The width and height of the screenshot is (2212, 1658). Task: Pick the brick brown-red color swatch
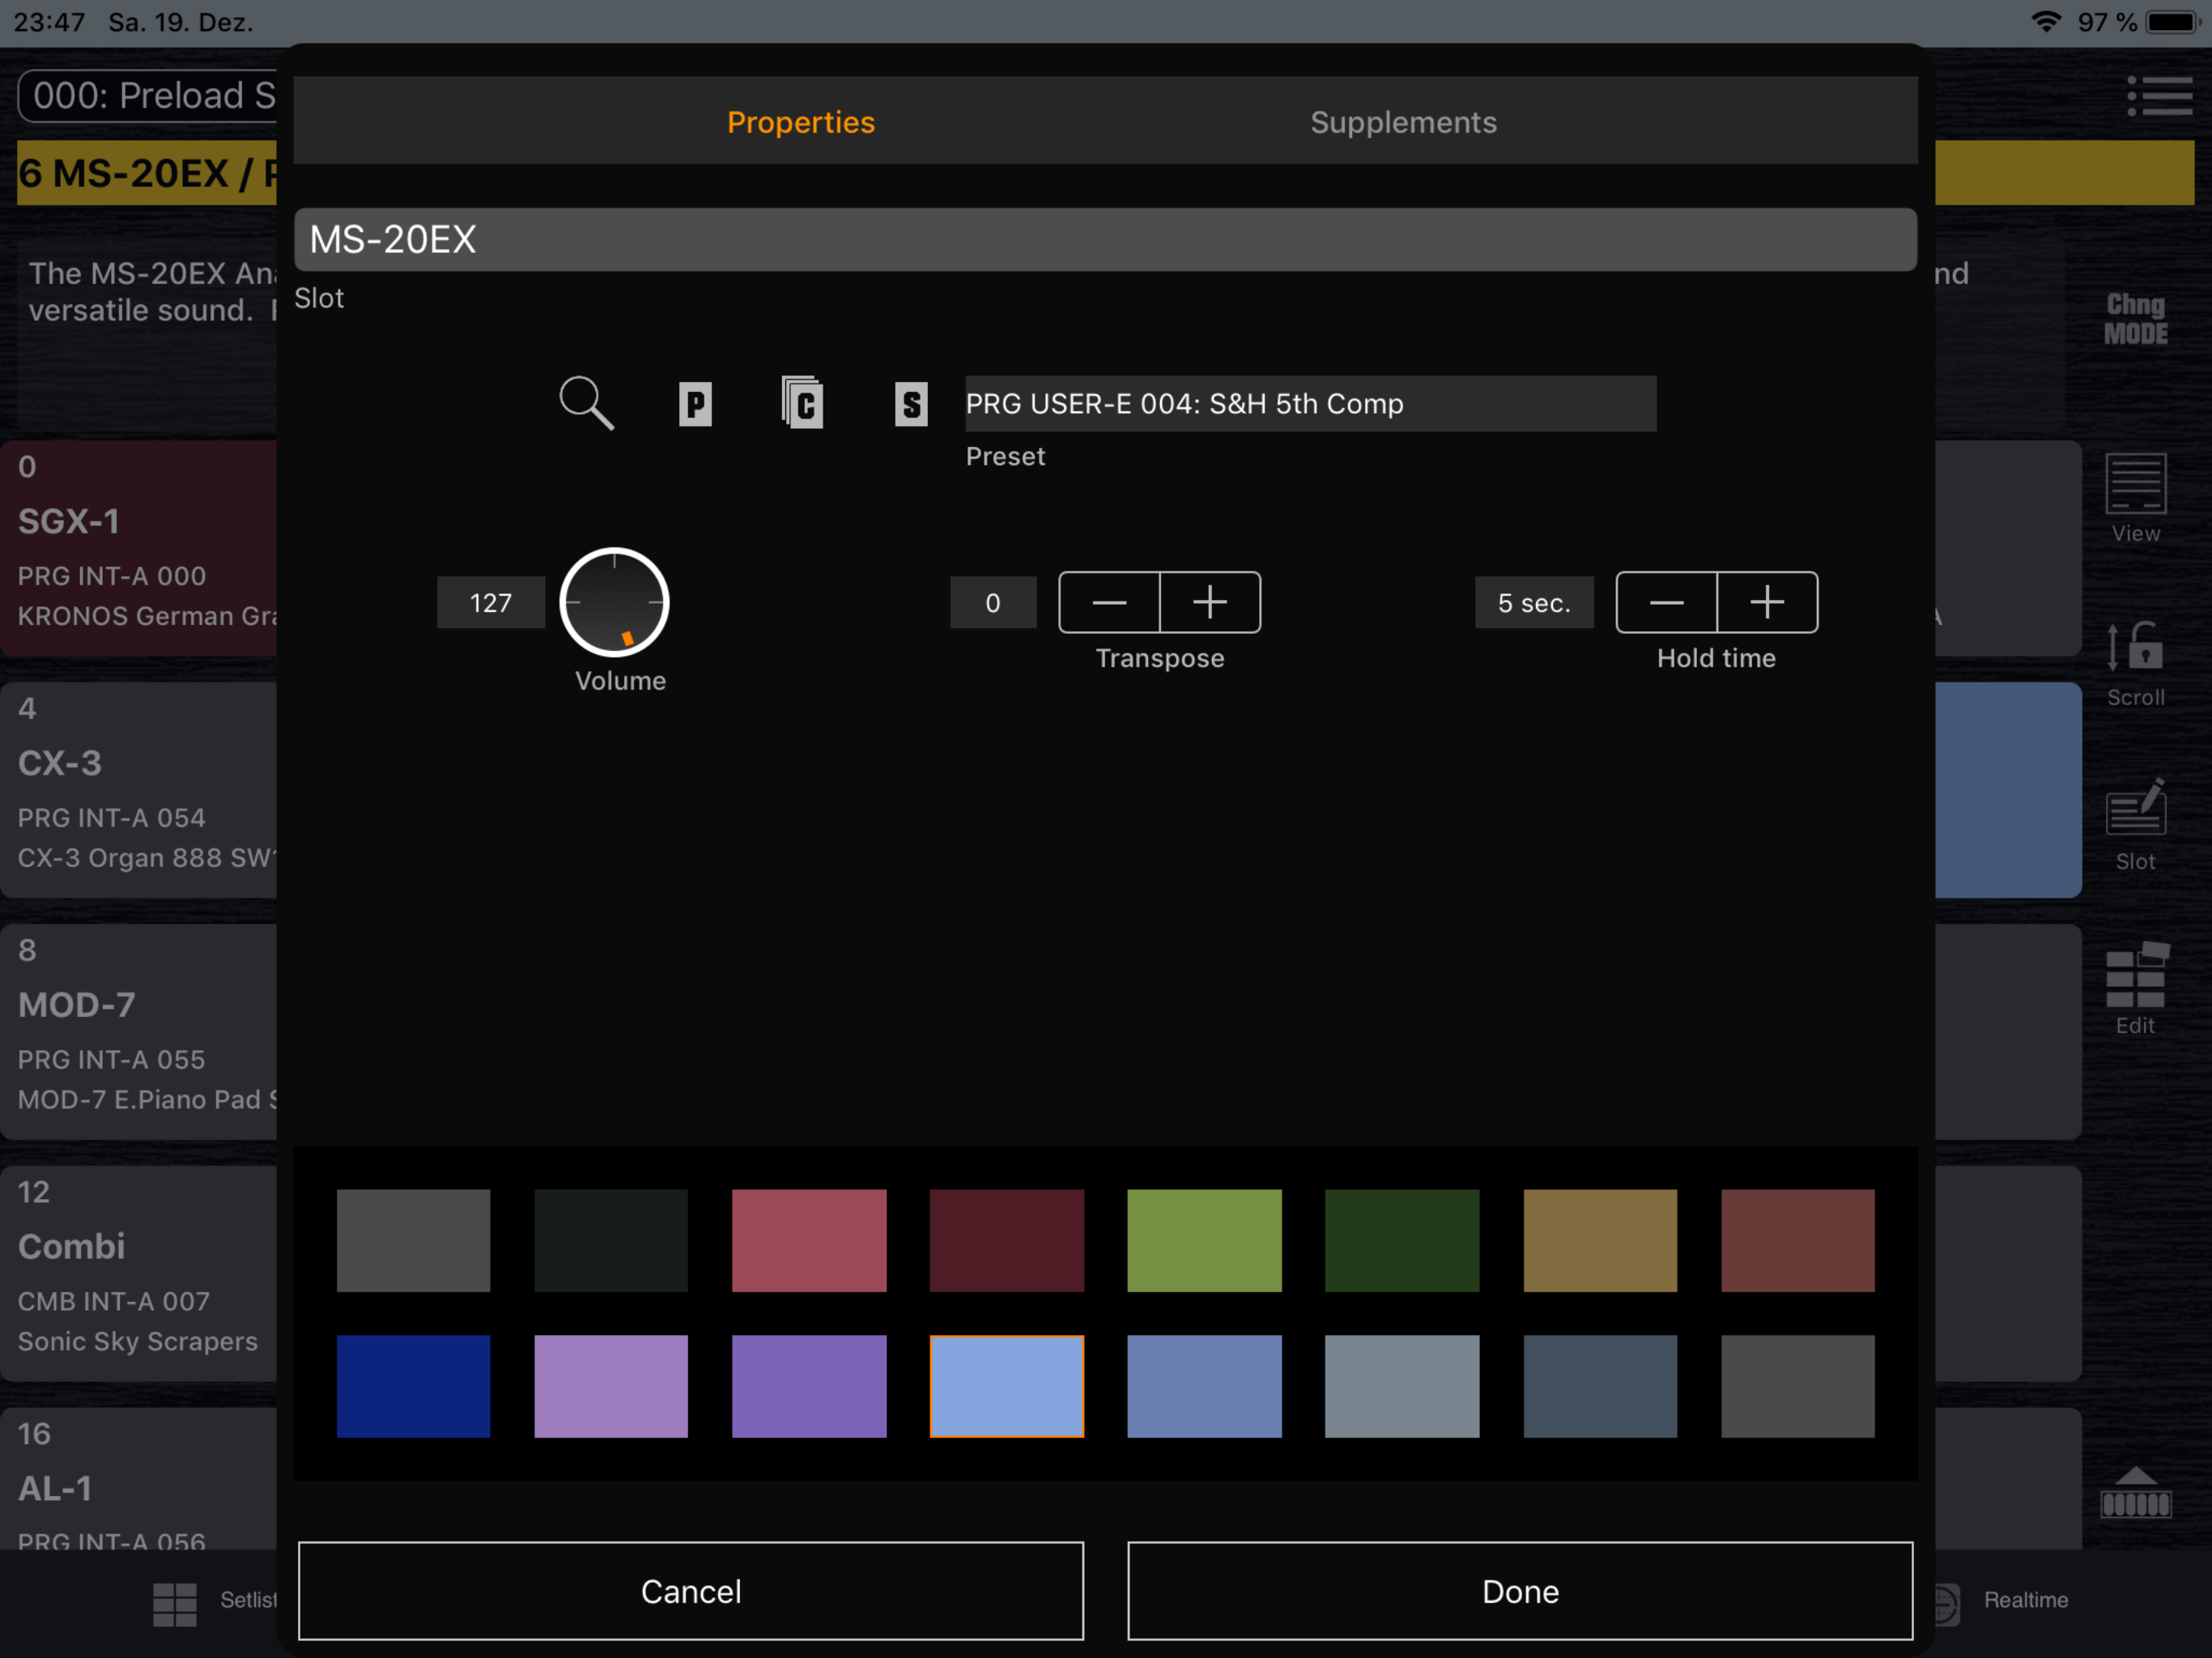pos(1798,1240)
